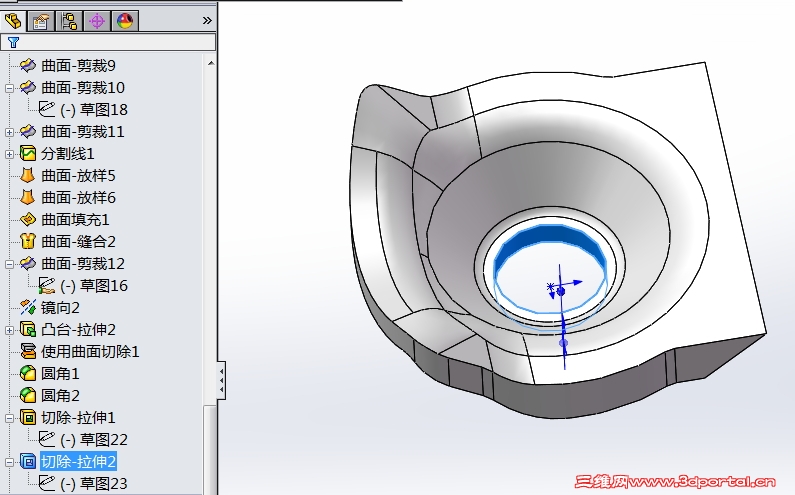Select the 凸台-拉伸2 label
Screen dimensions: 795x495
79,330
